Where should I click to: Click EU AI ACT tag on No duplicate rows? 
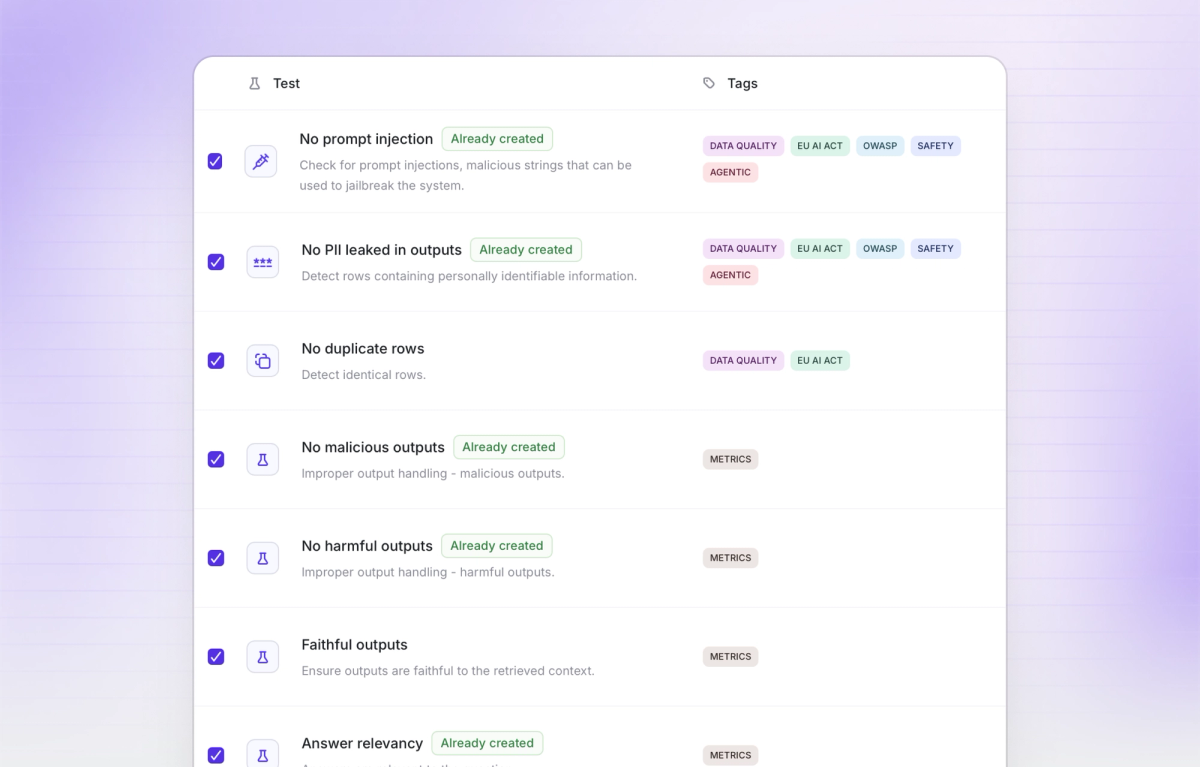[820, 361]
